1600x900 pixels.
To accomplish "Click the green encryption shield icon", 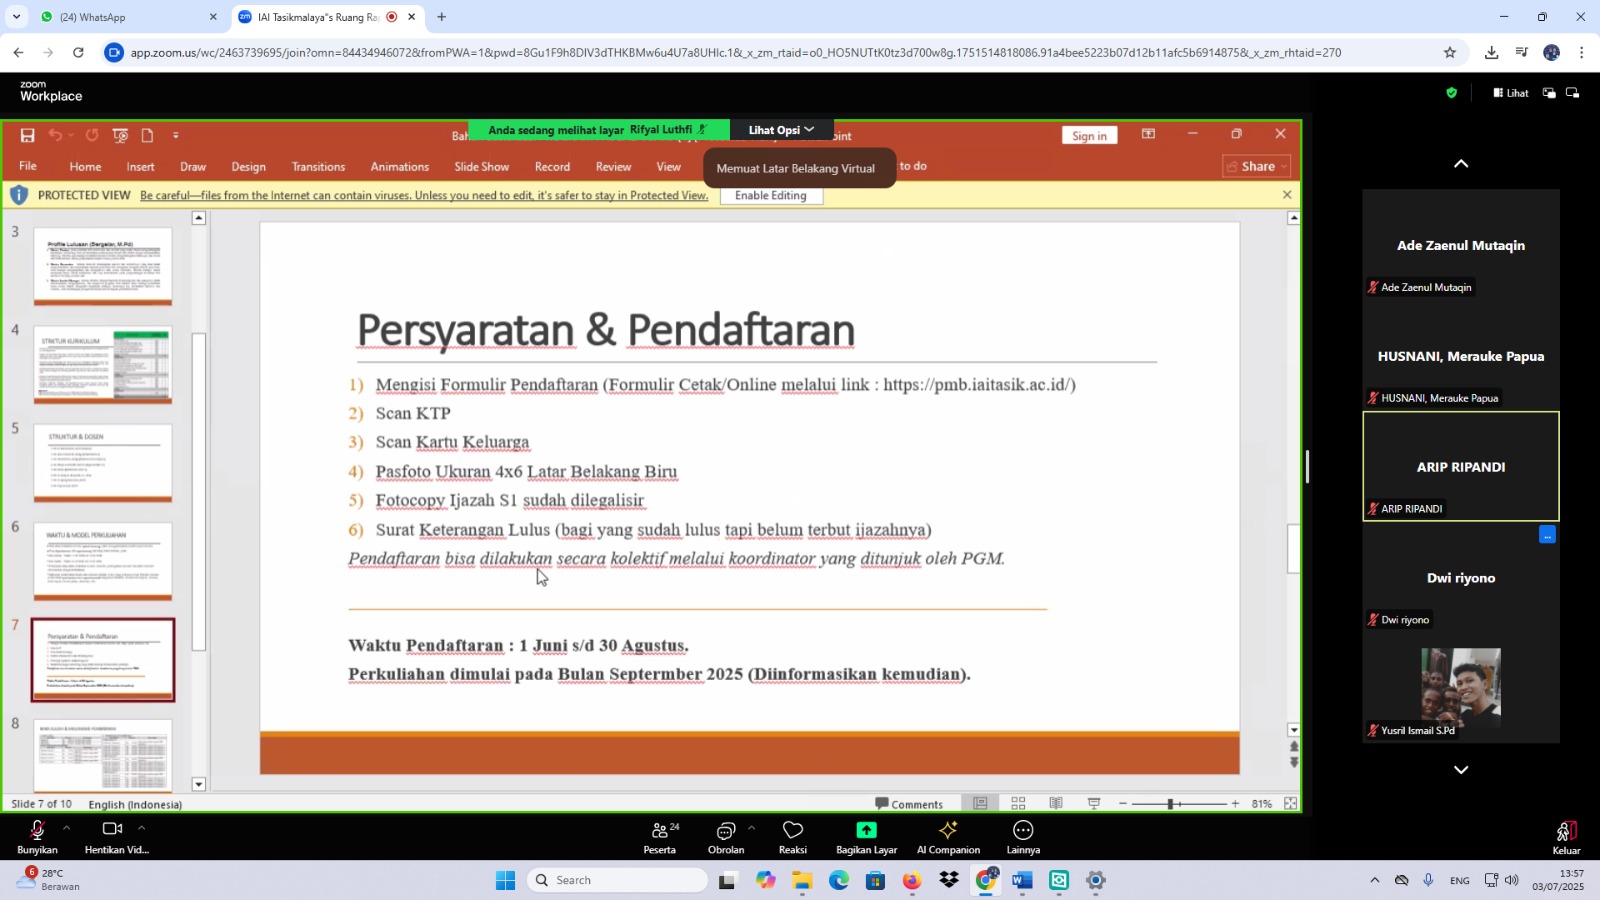I will tap(1451, 93).
